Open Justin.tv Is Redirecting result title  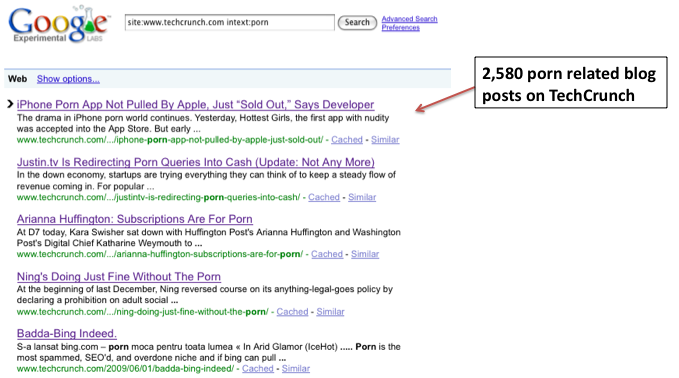coord(196,162)
